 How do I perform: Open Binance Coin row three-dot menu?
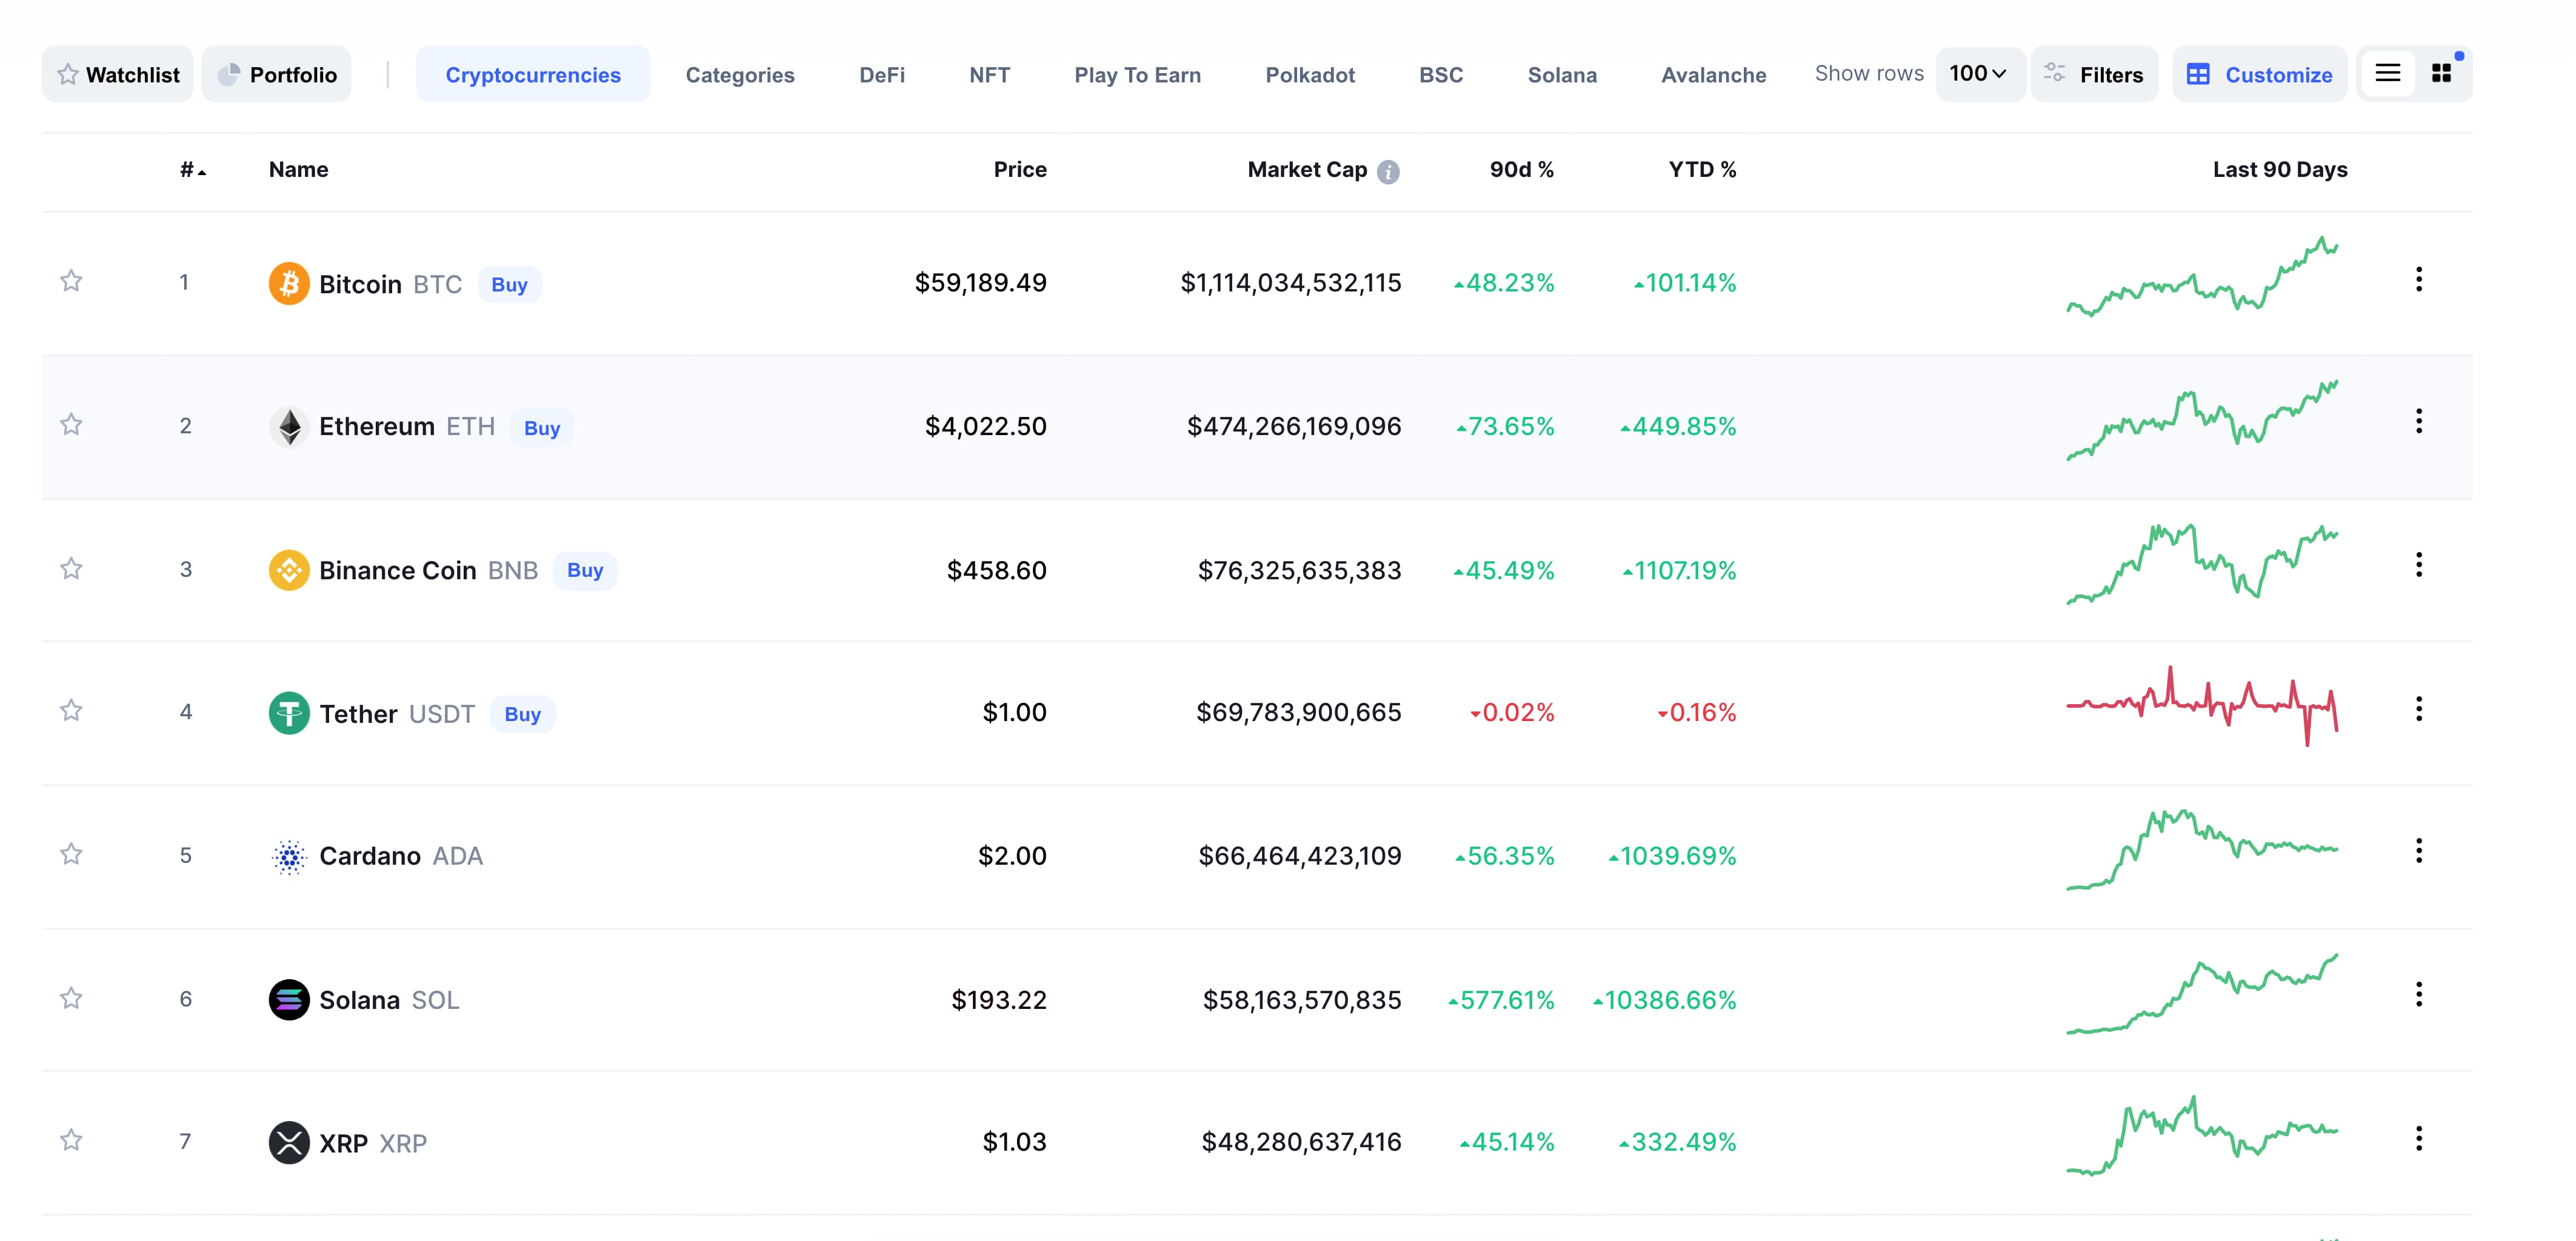pyautogui.click(x=2418, y=565)
